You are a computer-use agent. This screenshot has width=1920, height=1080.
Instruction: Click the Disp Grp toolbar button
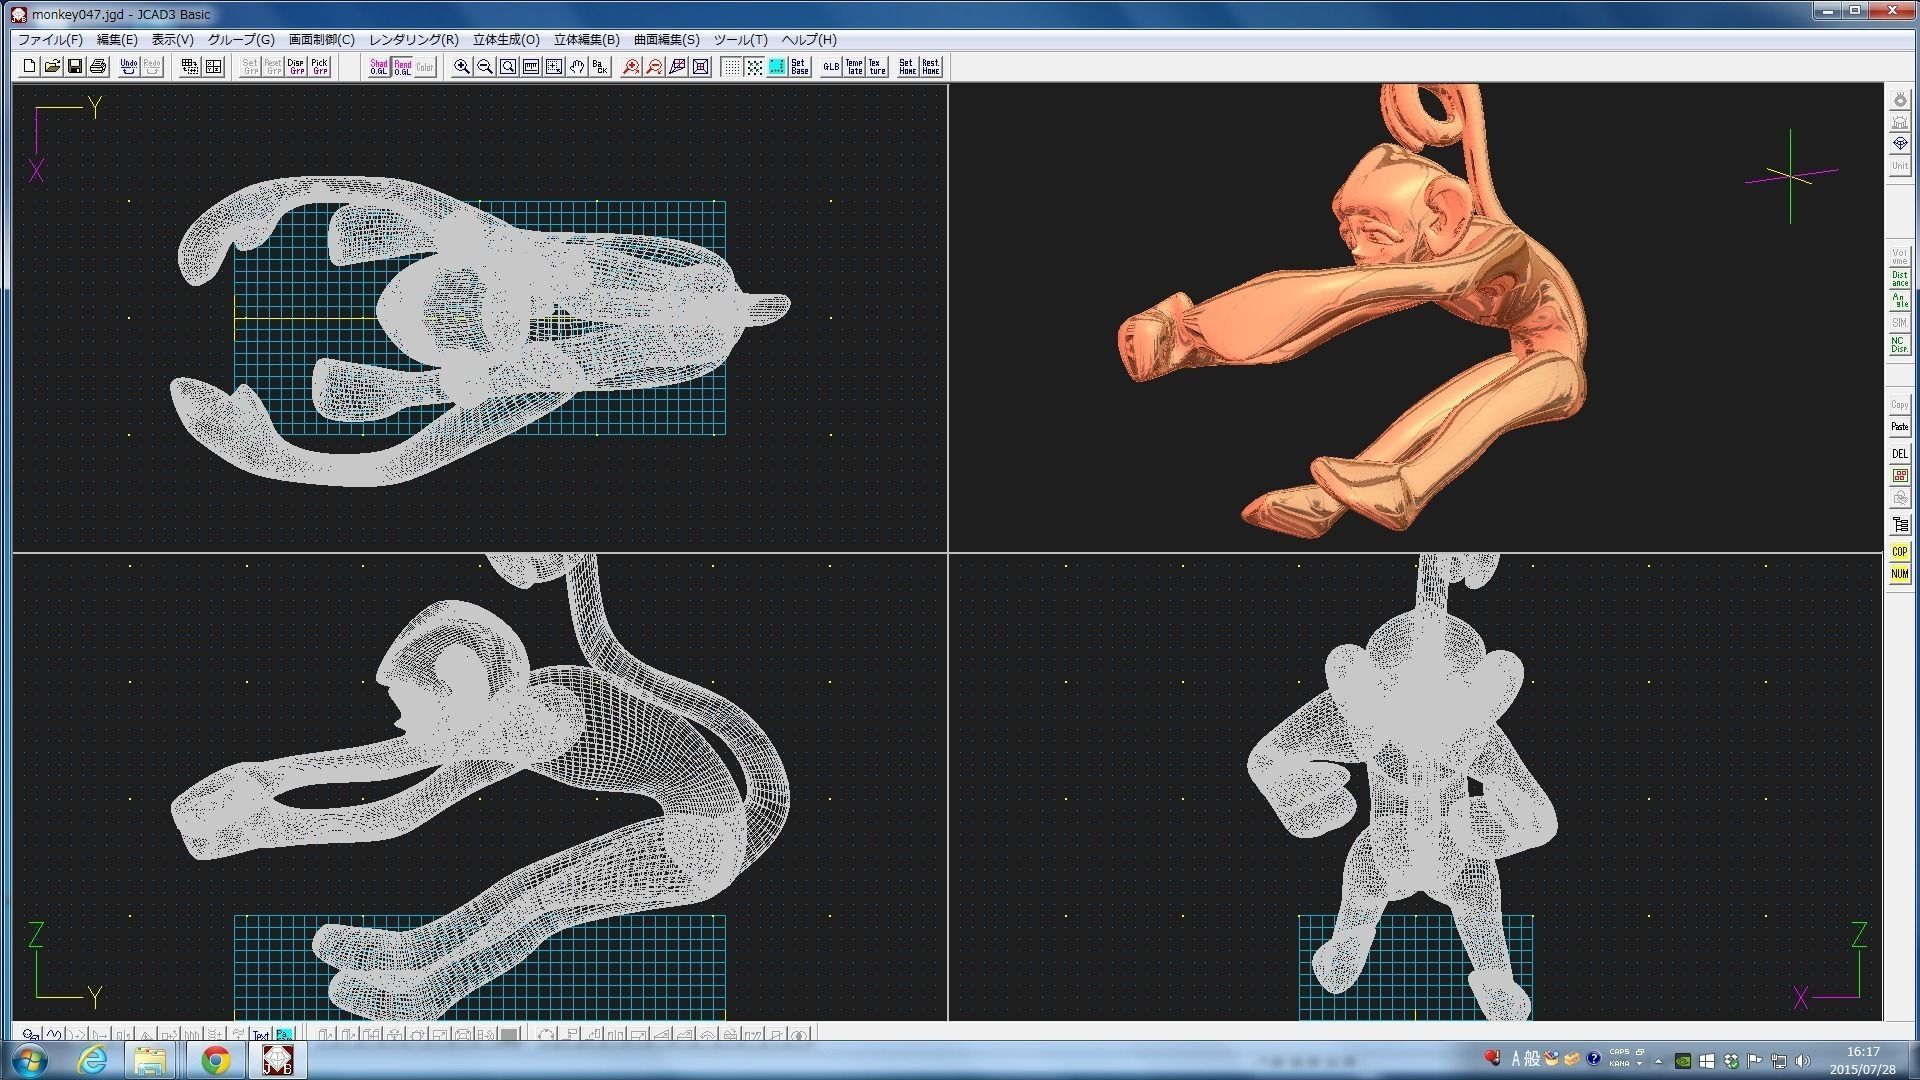(x=296, y=67)
